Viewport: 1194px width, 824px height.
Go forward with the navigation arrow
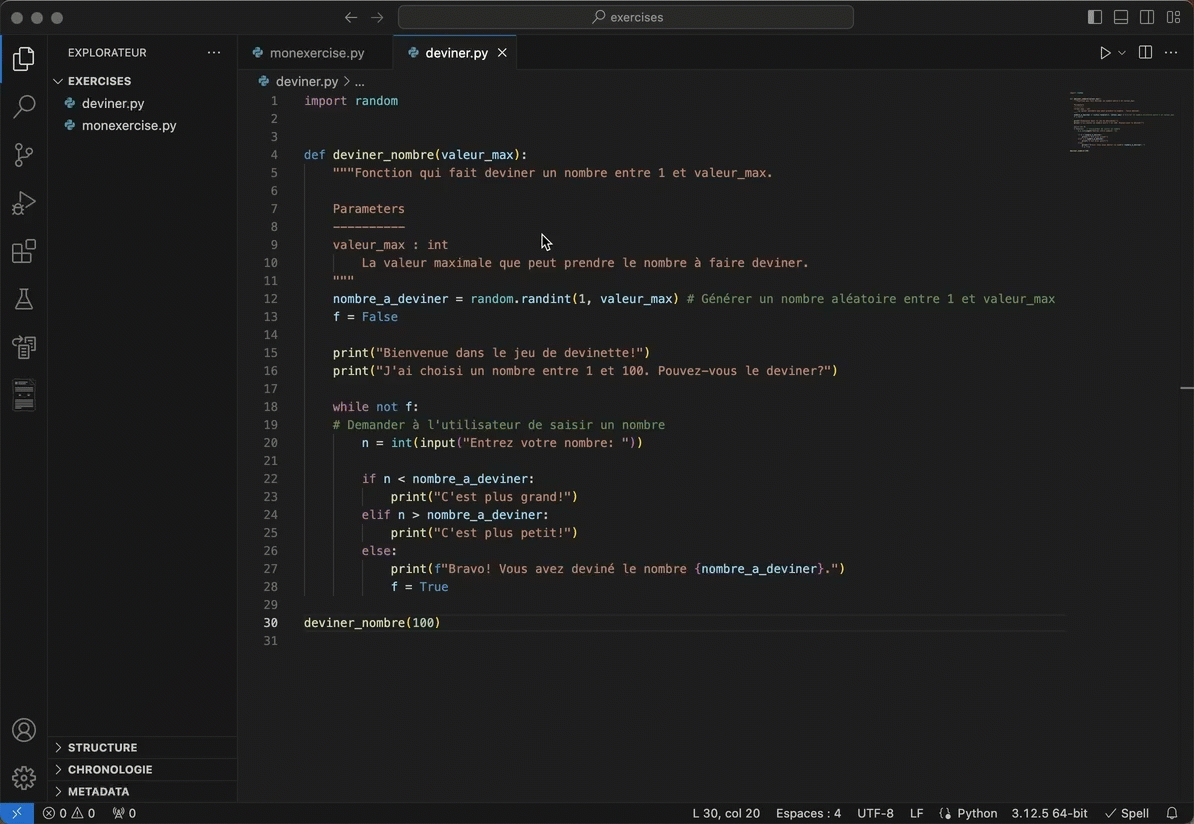click(x=377, y=18)
